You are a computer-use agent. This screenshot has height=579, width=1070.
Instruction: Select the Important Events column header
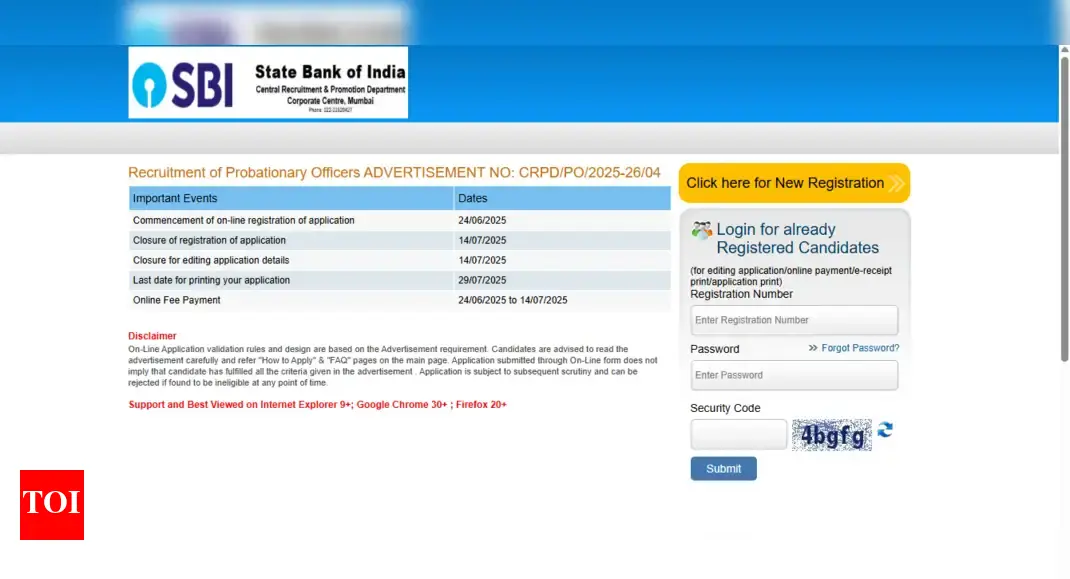[x=291, y=198]
